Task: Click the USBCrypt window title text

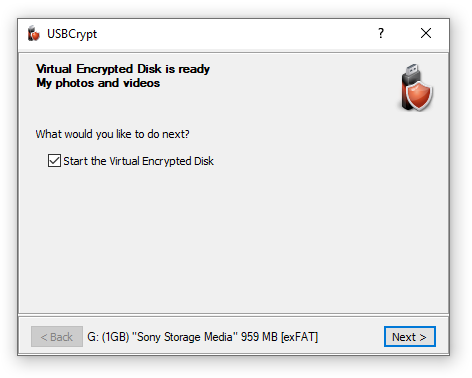Action: coord(72,34)
